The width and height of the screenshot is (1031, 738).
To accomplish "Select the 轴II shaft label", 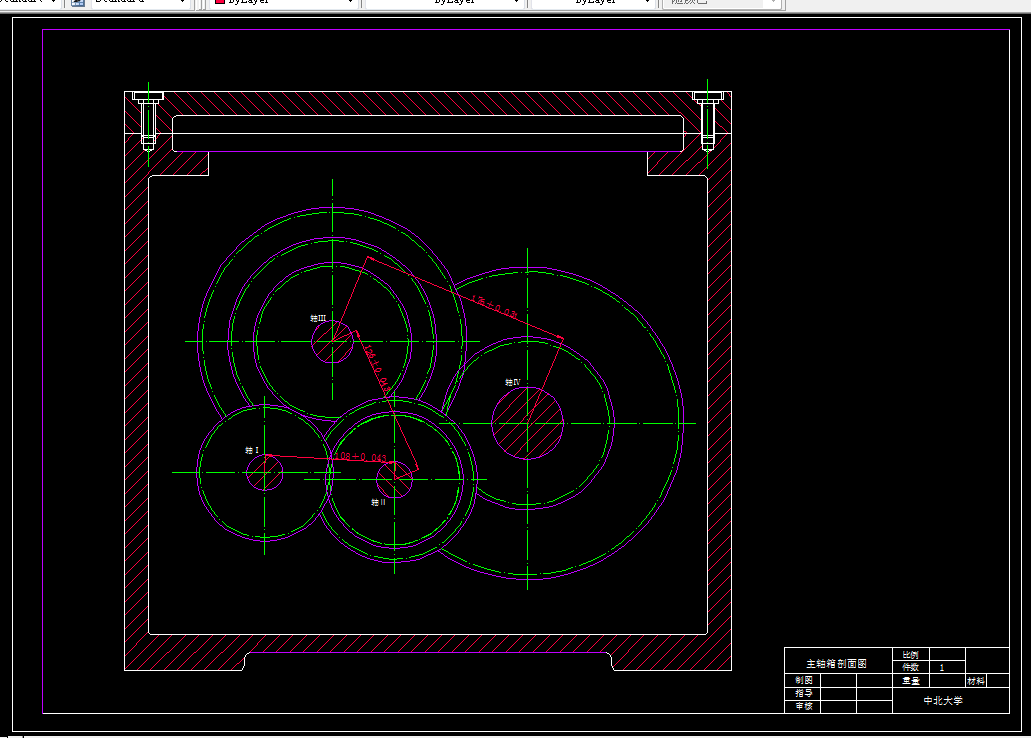I will (378, 503).
